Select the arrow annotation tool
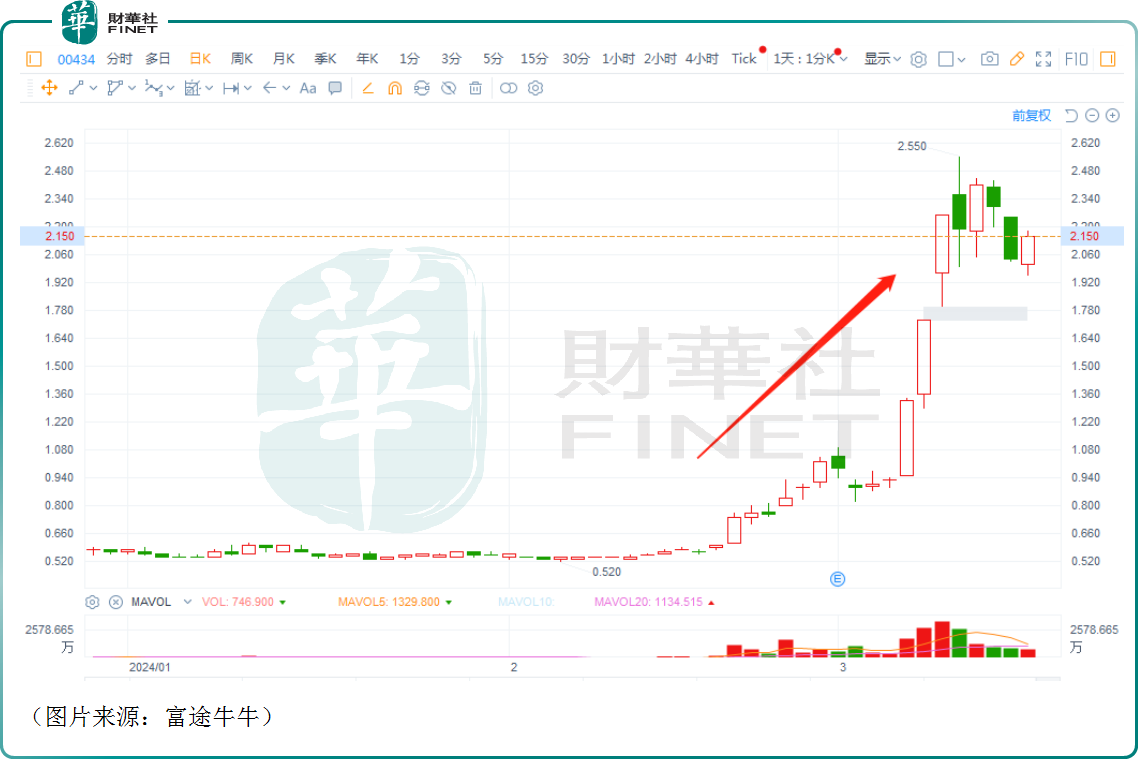This screenshot has width=1138, height=779. 269,88
